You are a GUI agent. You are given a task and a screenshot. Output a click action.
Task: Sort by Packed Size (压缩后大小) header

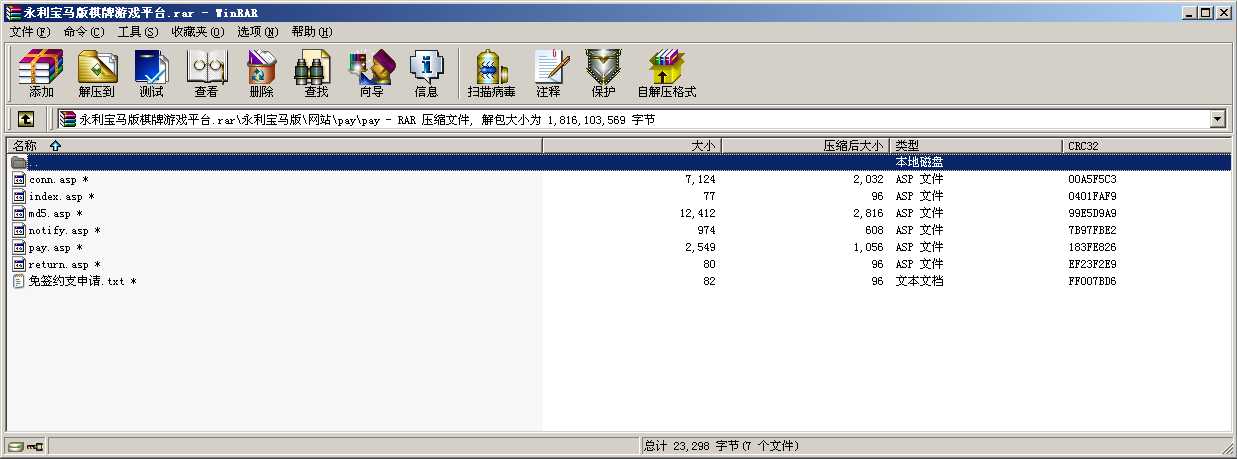coord(806,146)
